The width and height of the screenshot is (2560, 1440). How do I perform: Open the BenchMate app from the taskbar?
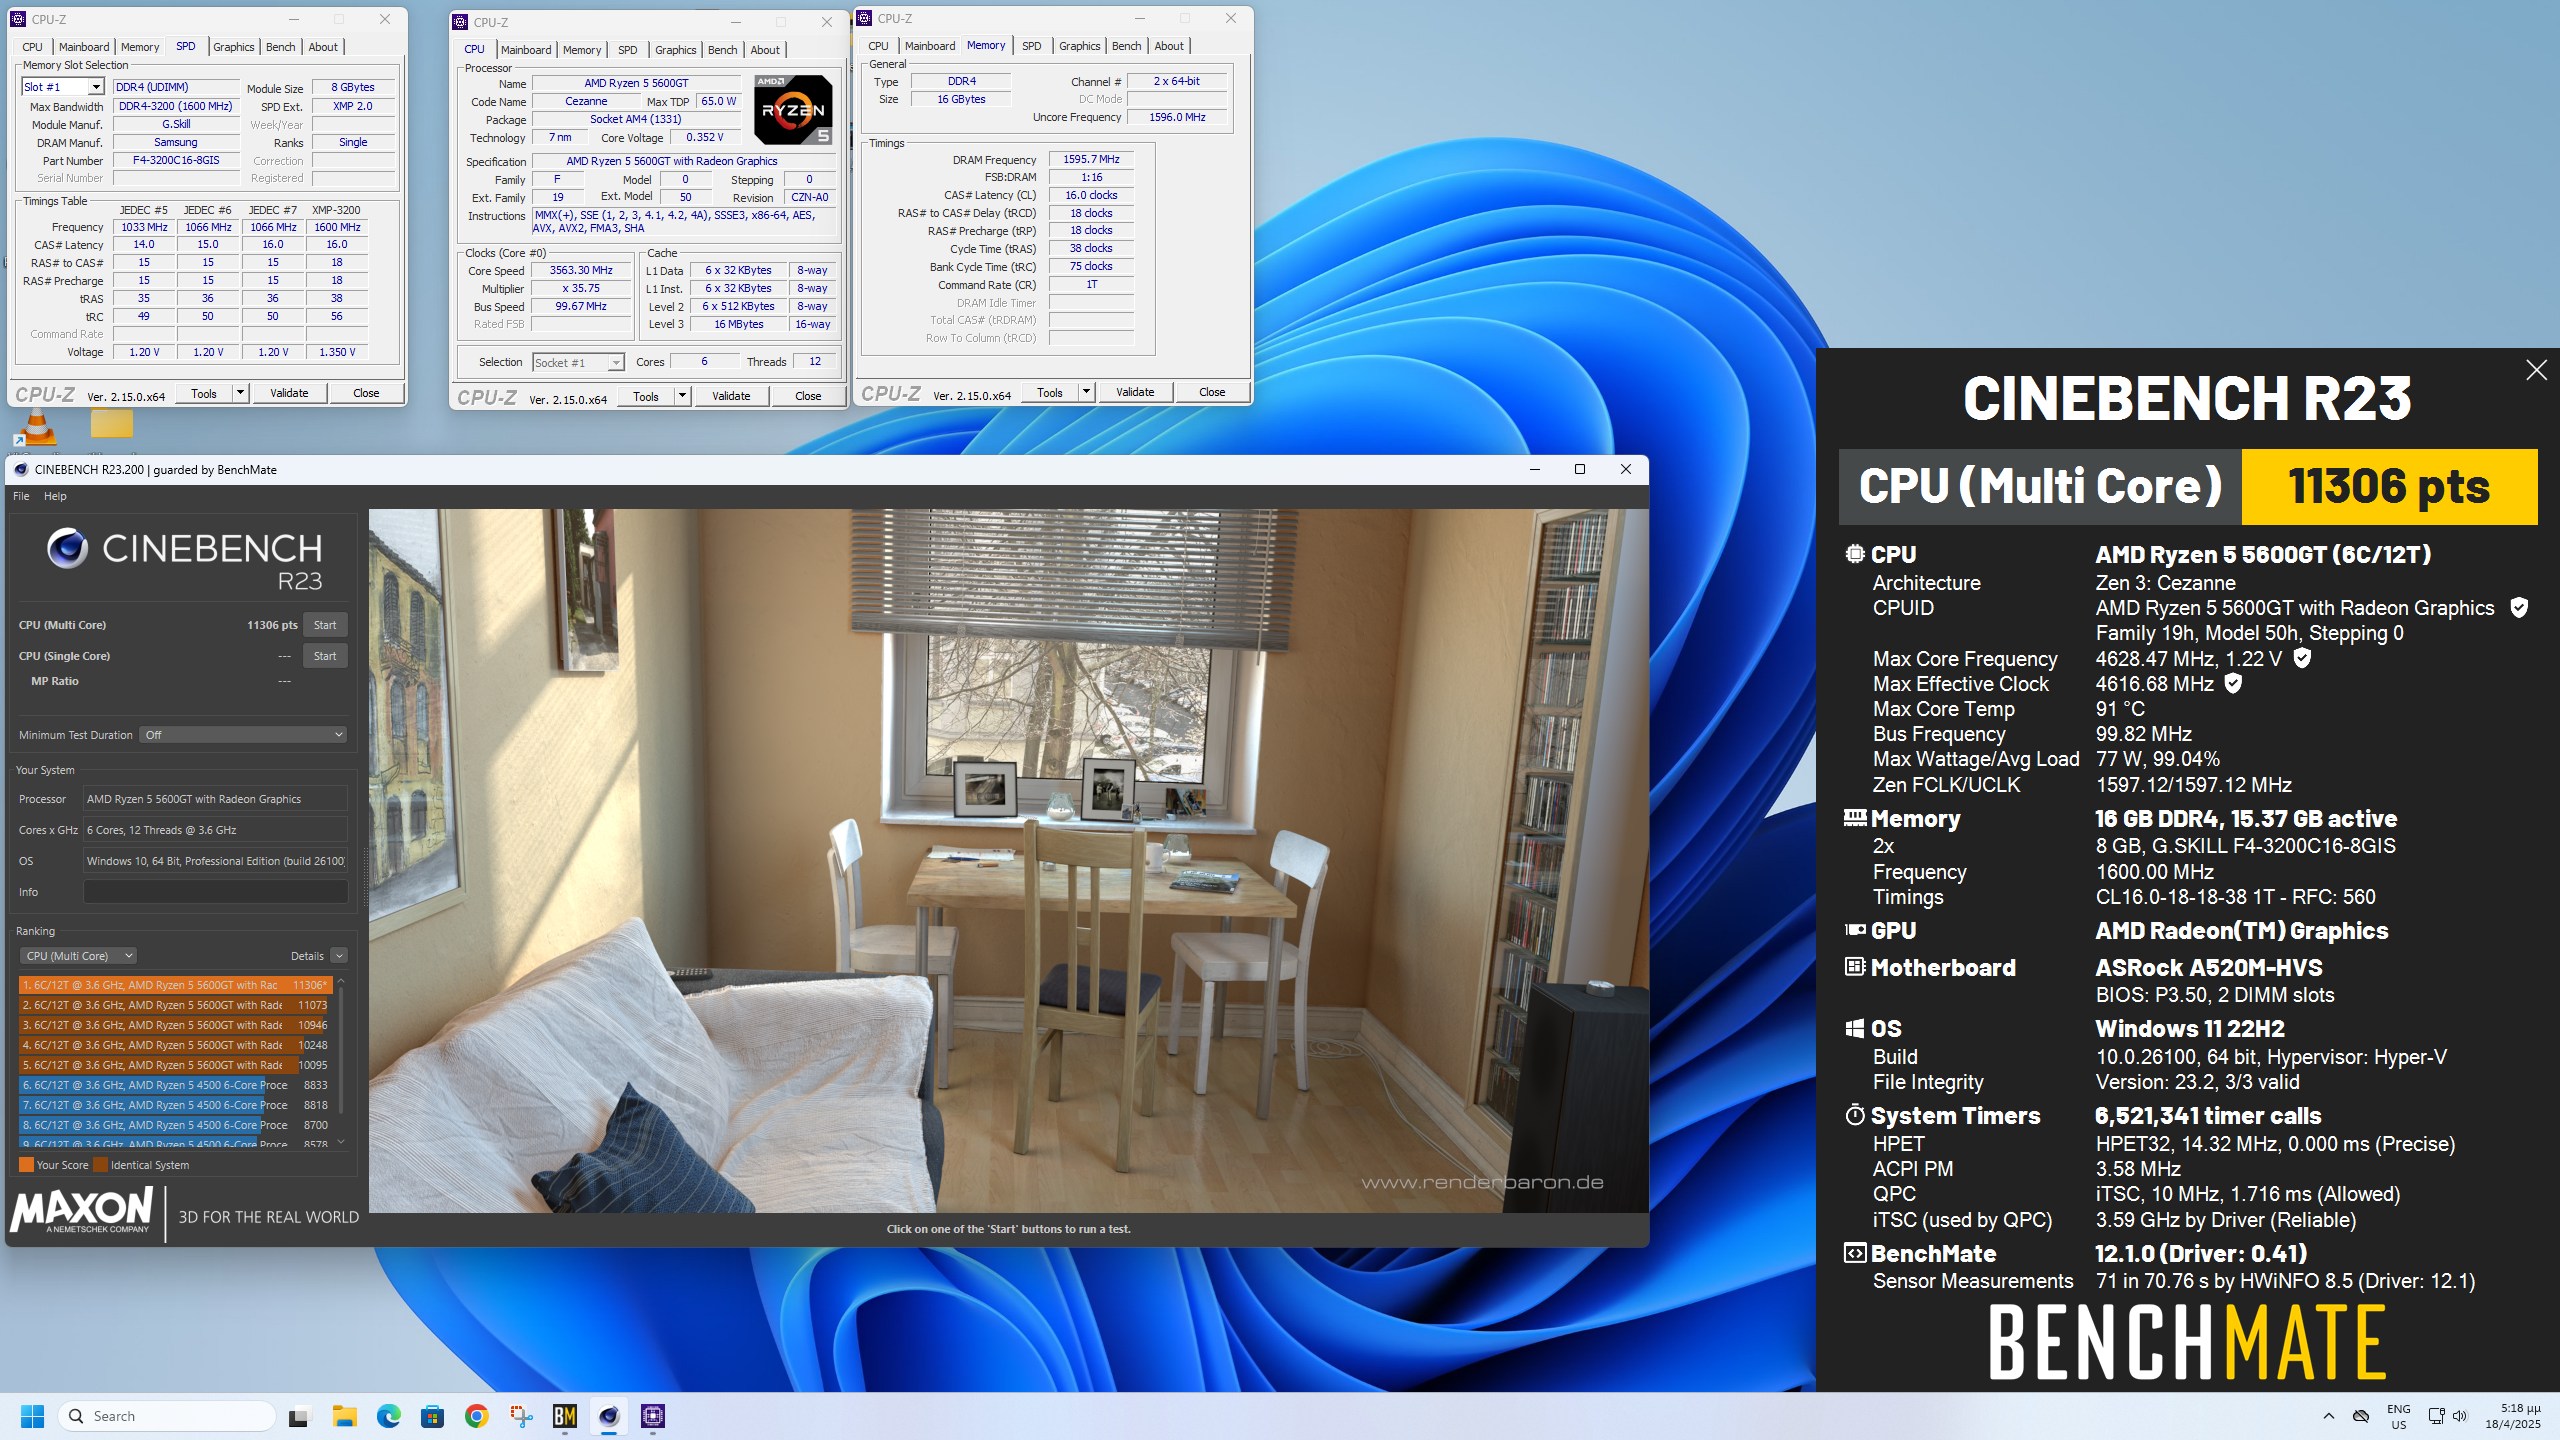click(x=565, y=1416)
